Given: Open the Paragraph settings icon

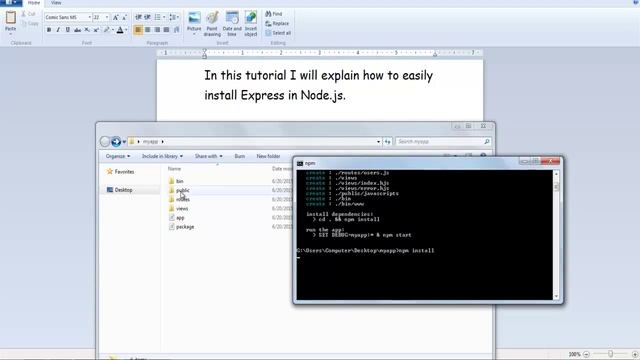Looking at the screenshot, I should tap(176, 30).
